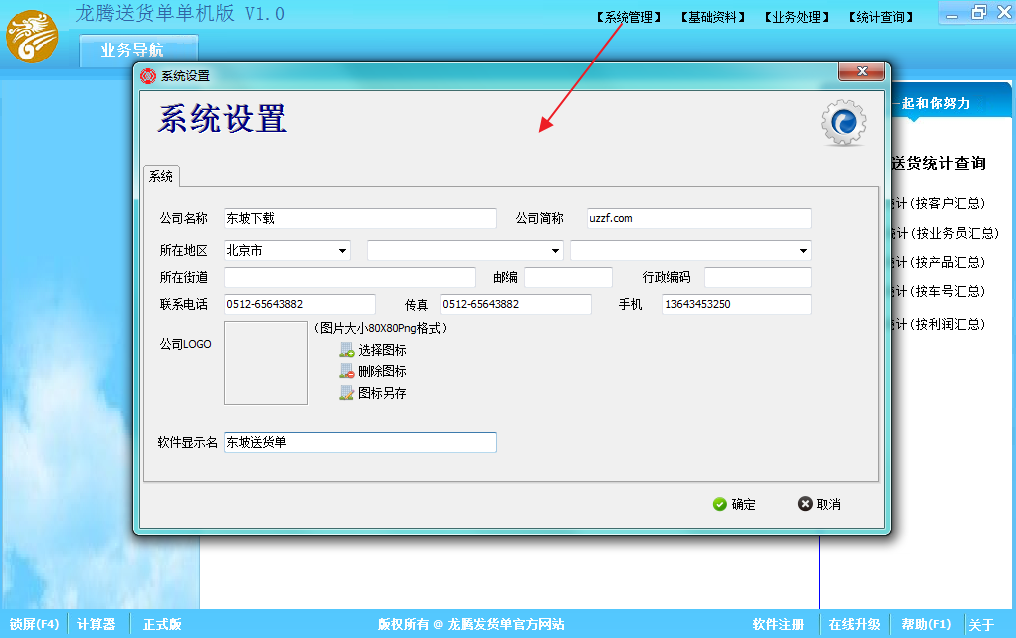Viewport: 1016px width, 638px height.
Task: Expand the second region dropdown (city)
Action: coord(555,251)
